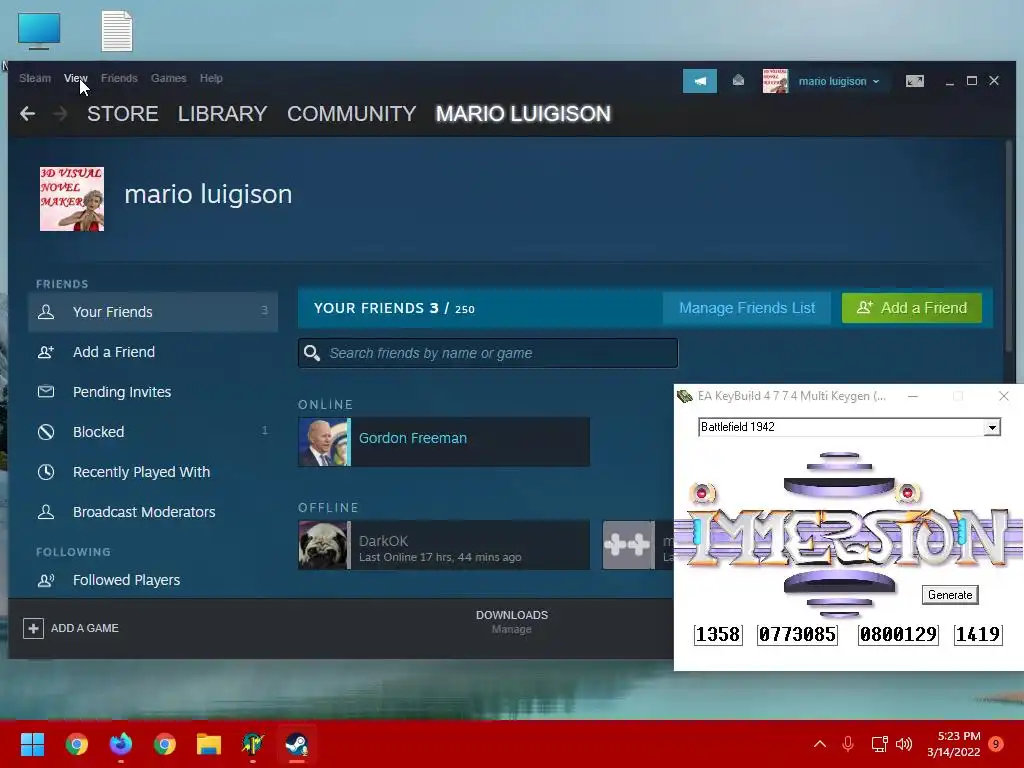This screenshot has height=768, width=1024.
Task: Open the Friends menu
Action: (x=119, y=78)
